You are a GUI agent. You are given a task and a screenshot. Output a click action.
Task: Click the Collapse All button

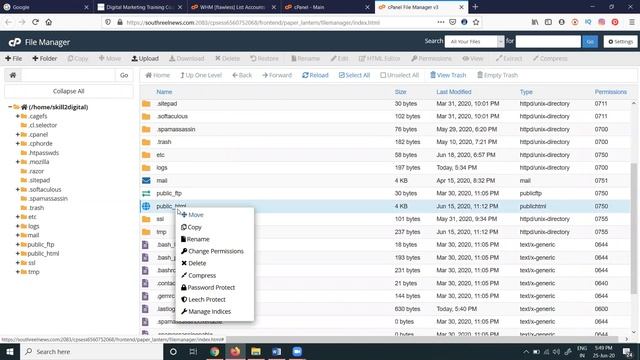69,91
